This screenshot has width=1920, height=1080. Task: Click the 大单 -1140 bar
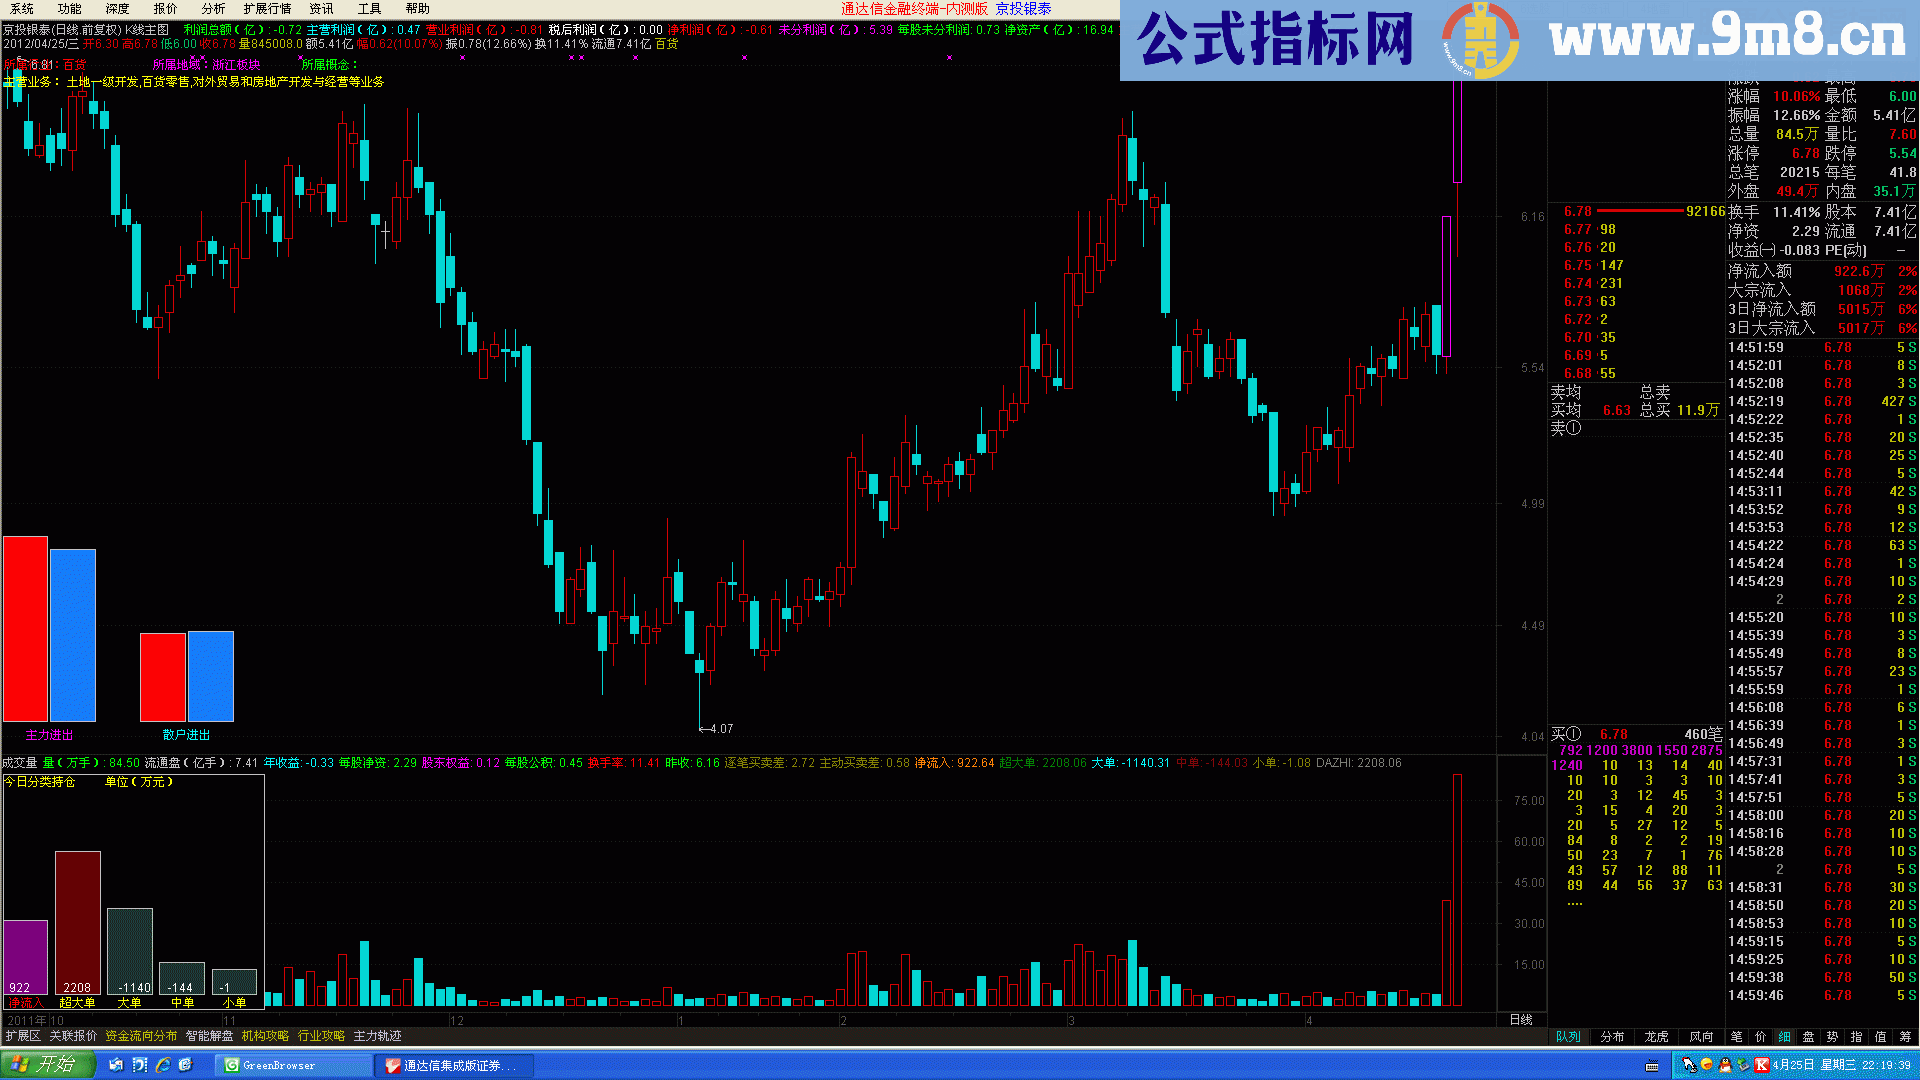click(x=130, y=952)
